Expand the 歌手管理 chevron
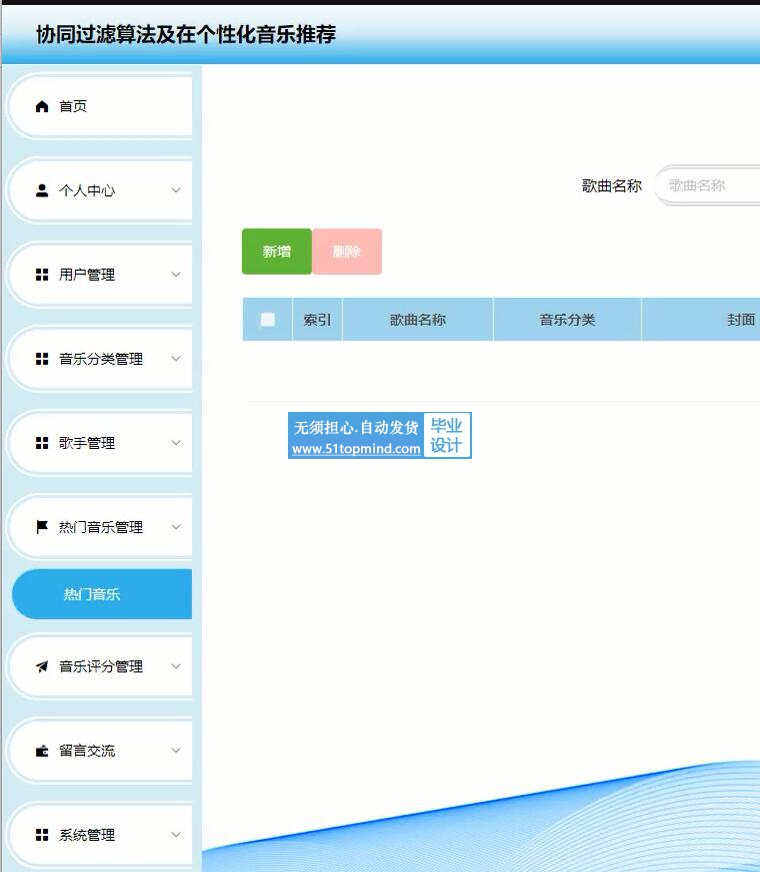The image size is (760, 872). pos(176,443)
